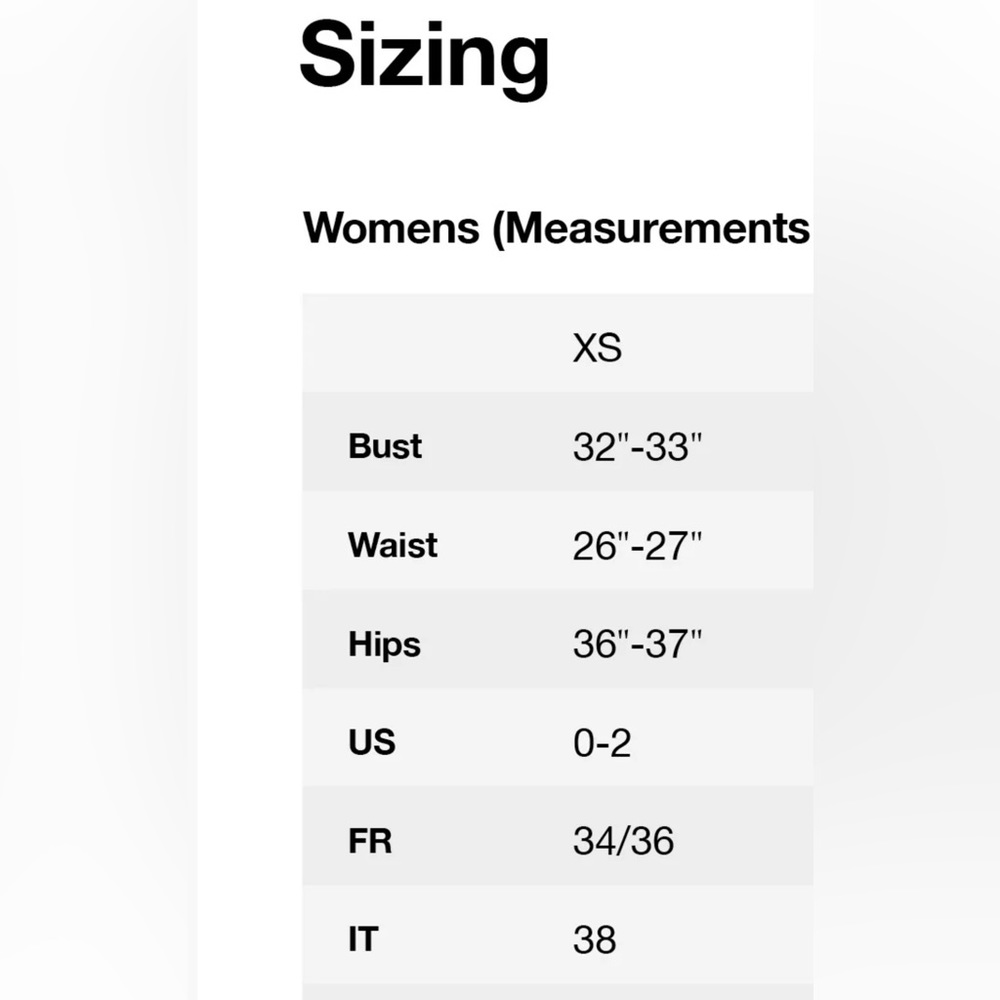The image size is (1000, 1000).
Task: Click the IT row label
Action: [363, 939]
